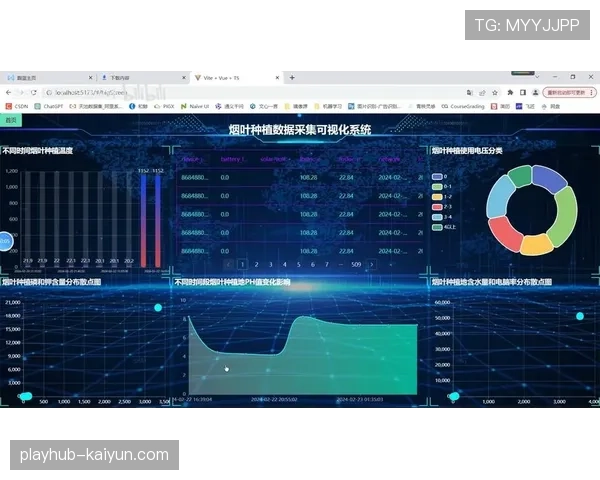The width and height of the screenshot is (600, 480).
Task: Jump to last page 509 in pagination
Action: coord(356,264)
